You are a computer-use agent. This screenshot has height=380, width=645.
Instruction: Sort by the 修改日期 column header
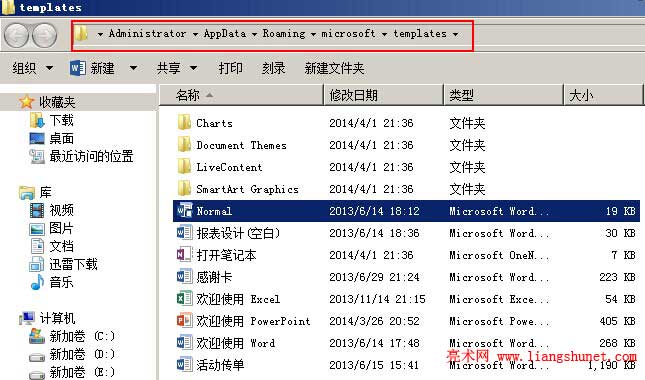[x=384, y=95]
